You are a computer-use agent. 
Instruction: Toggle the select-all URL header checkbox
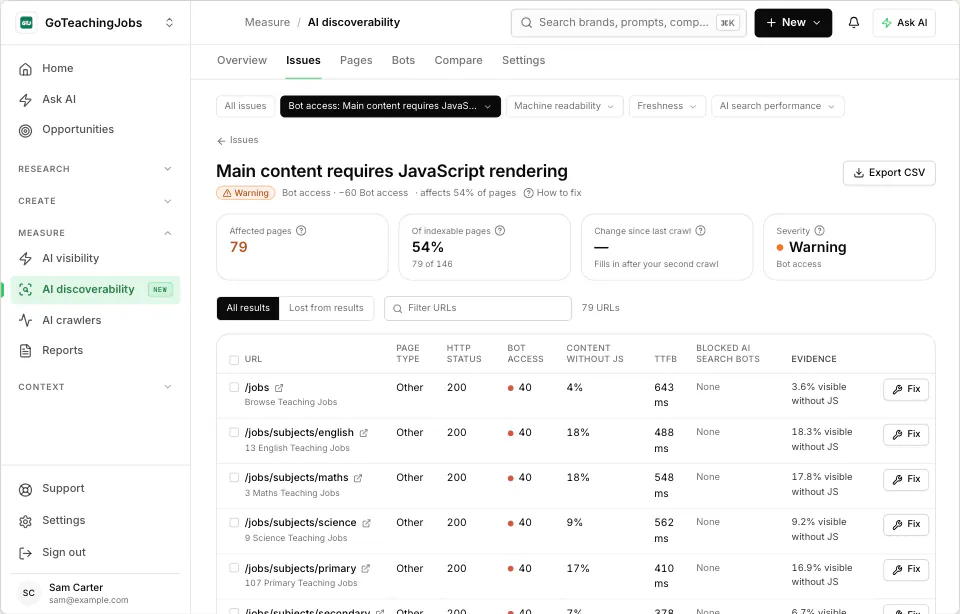click(x=234, y=360)
